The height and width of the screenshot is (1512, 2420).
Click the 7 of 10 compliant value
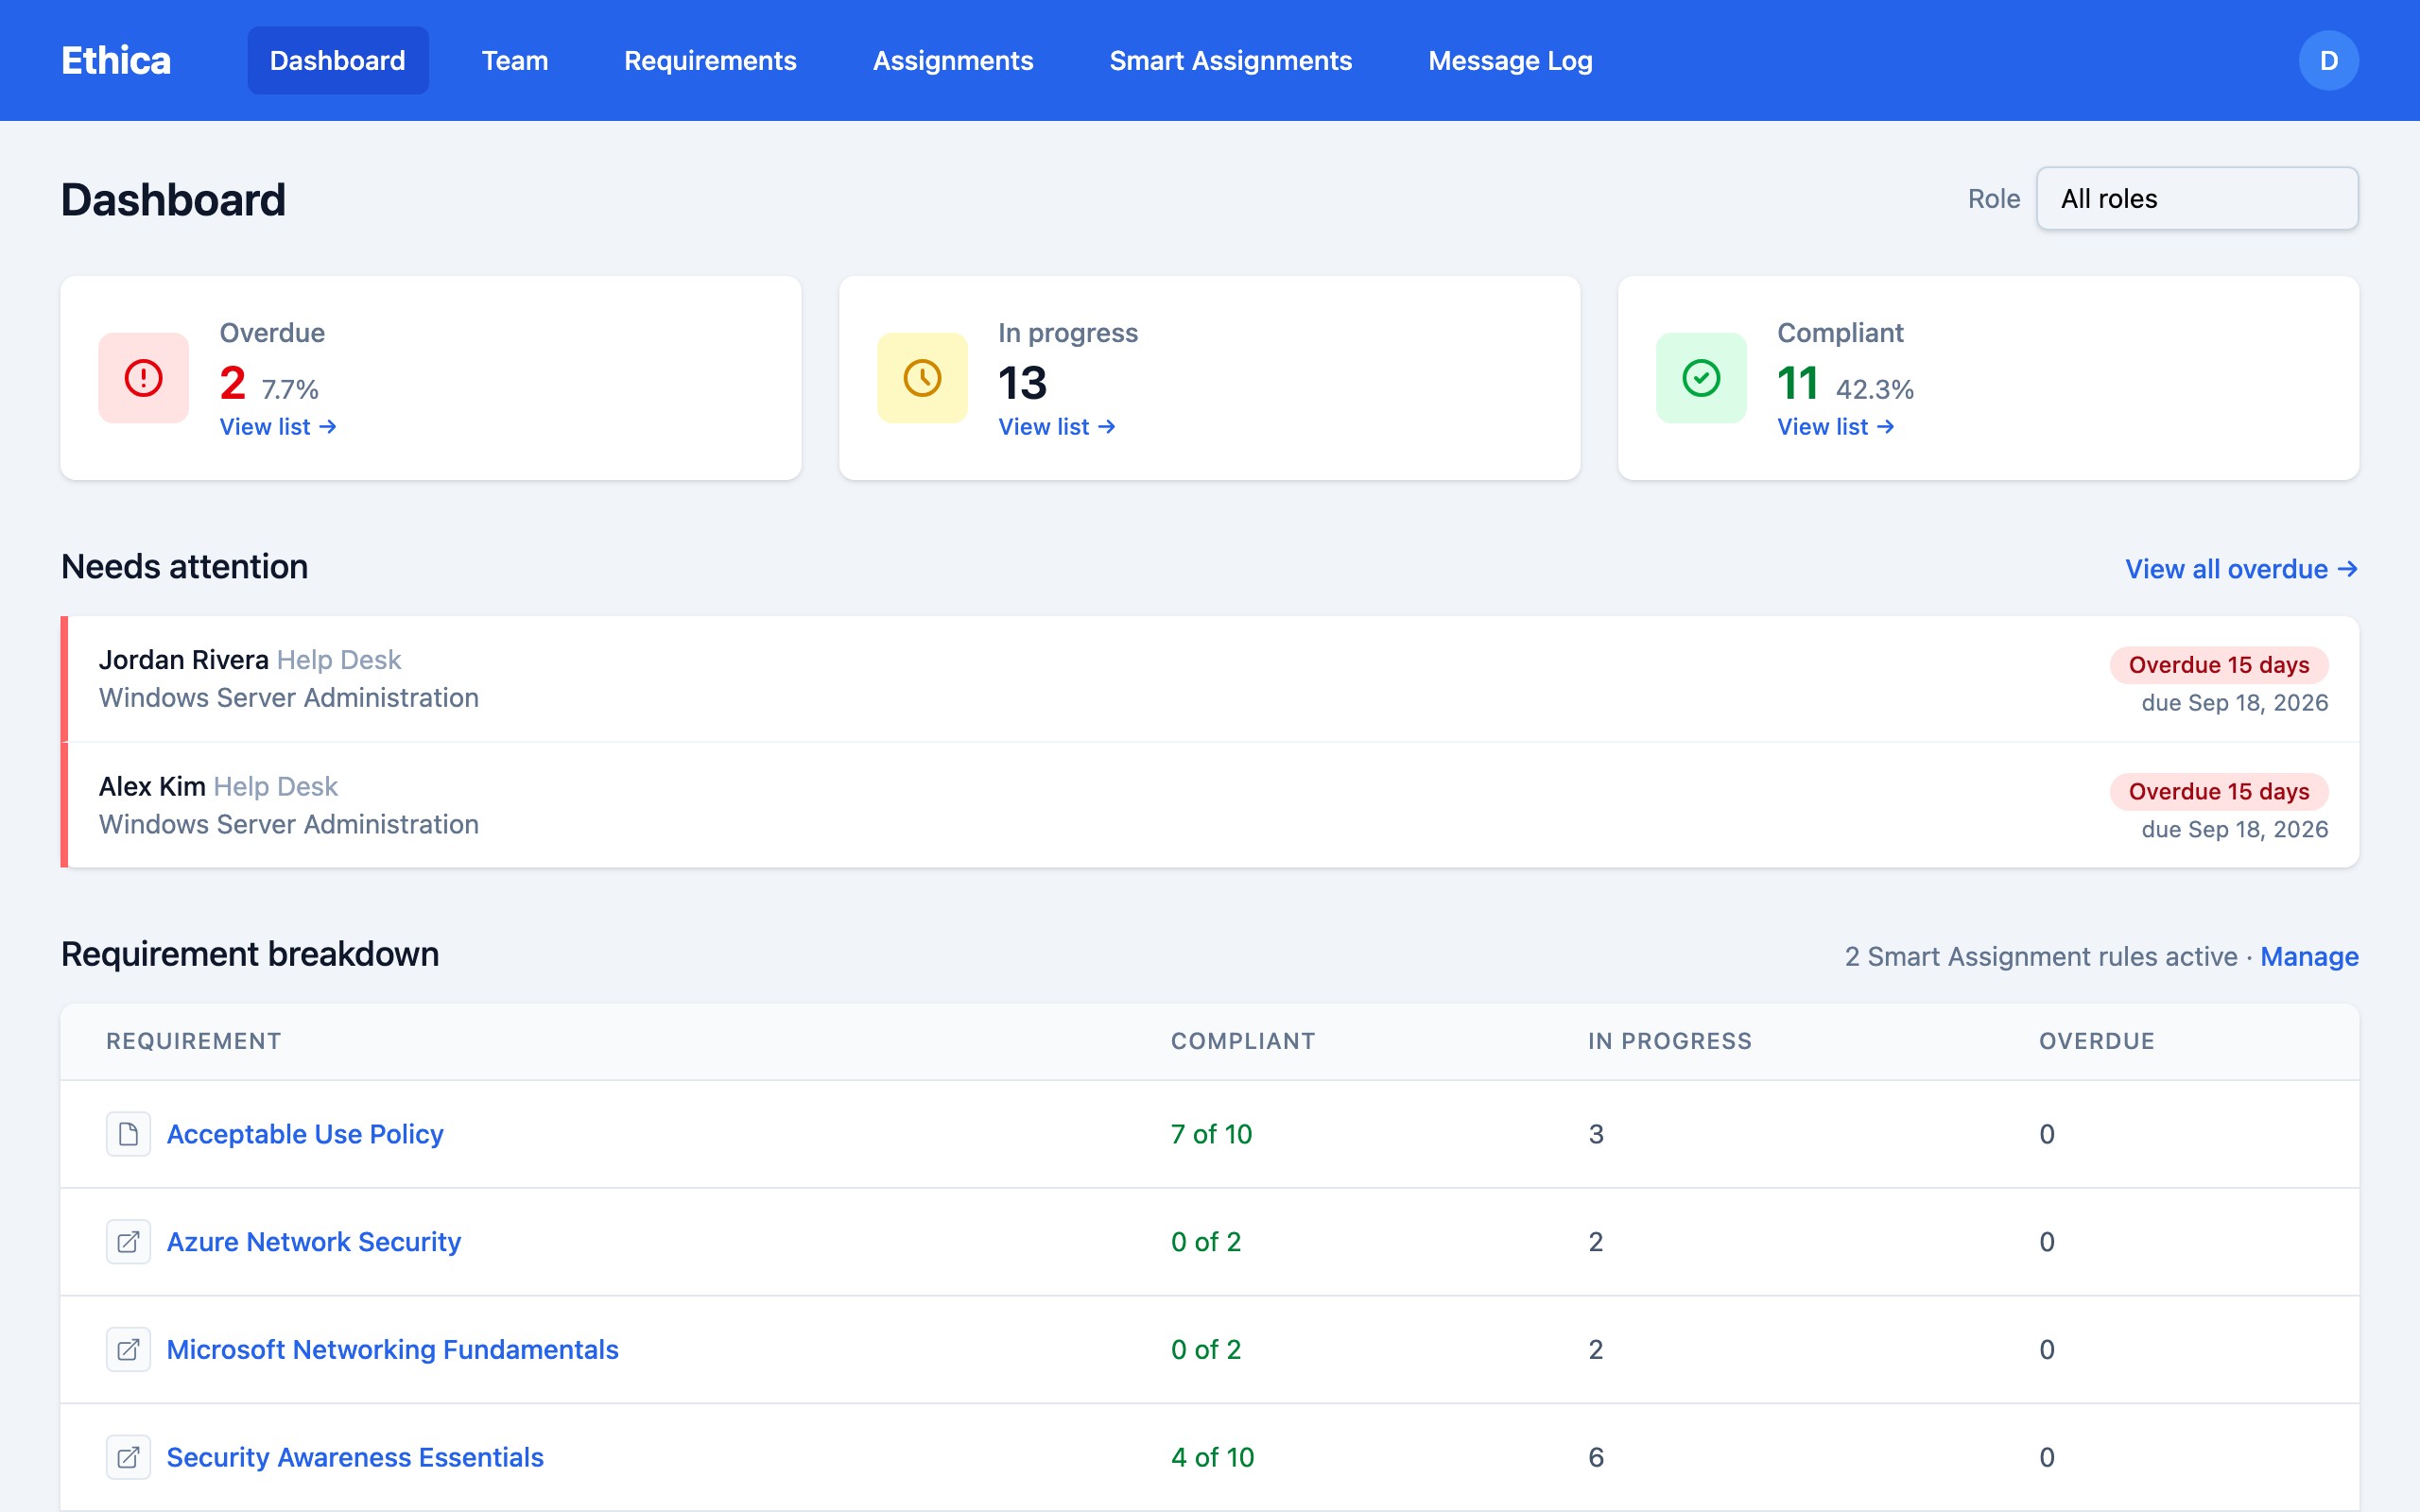pyautogui.click(x=1211, y=1134)
